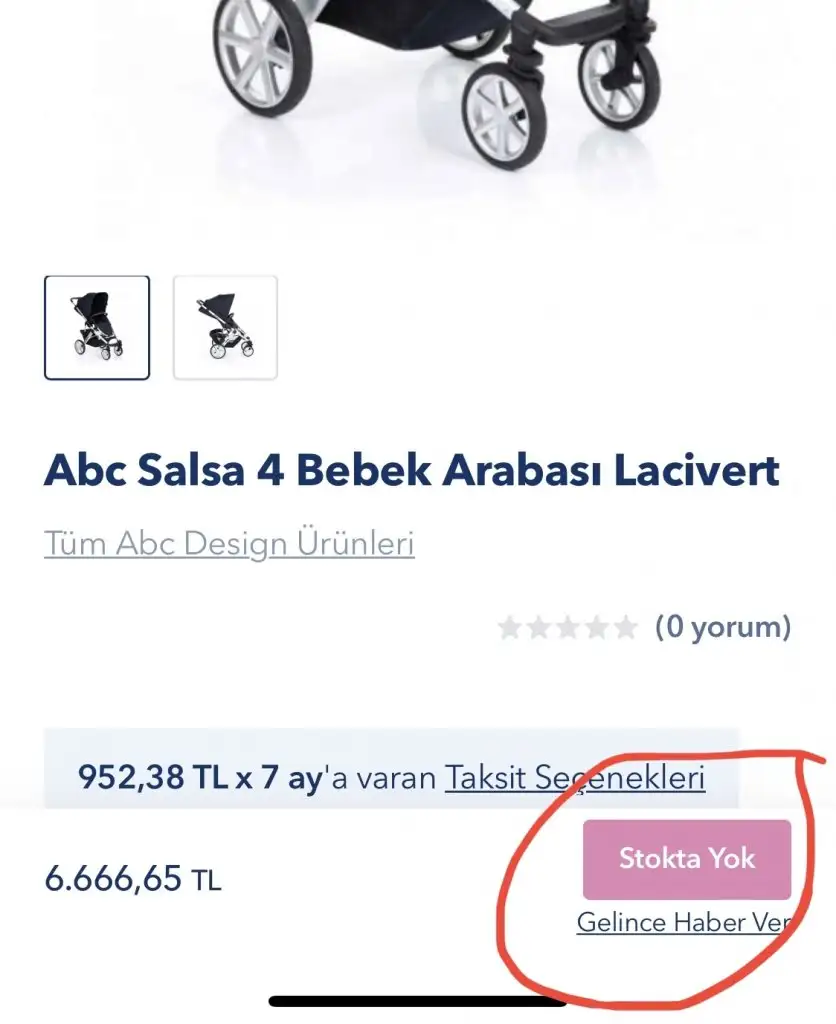The image size is (836, 1024).
Task: Click the third rating star
Action: pyautogui.click(x=568, y=628)
